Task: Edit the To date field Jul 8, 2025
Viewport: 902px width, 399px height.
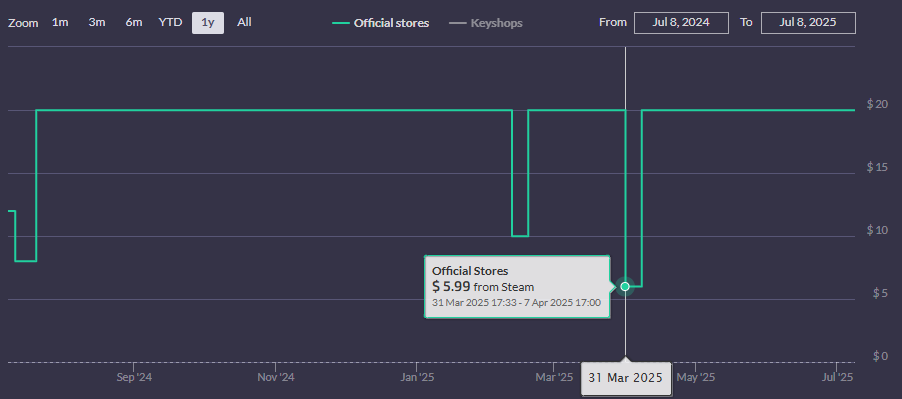Action: pyautogui.click(x=808, y=22)
